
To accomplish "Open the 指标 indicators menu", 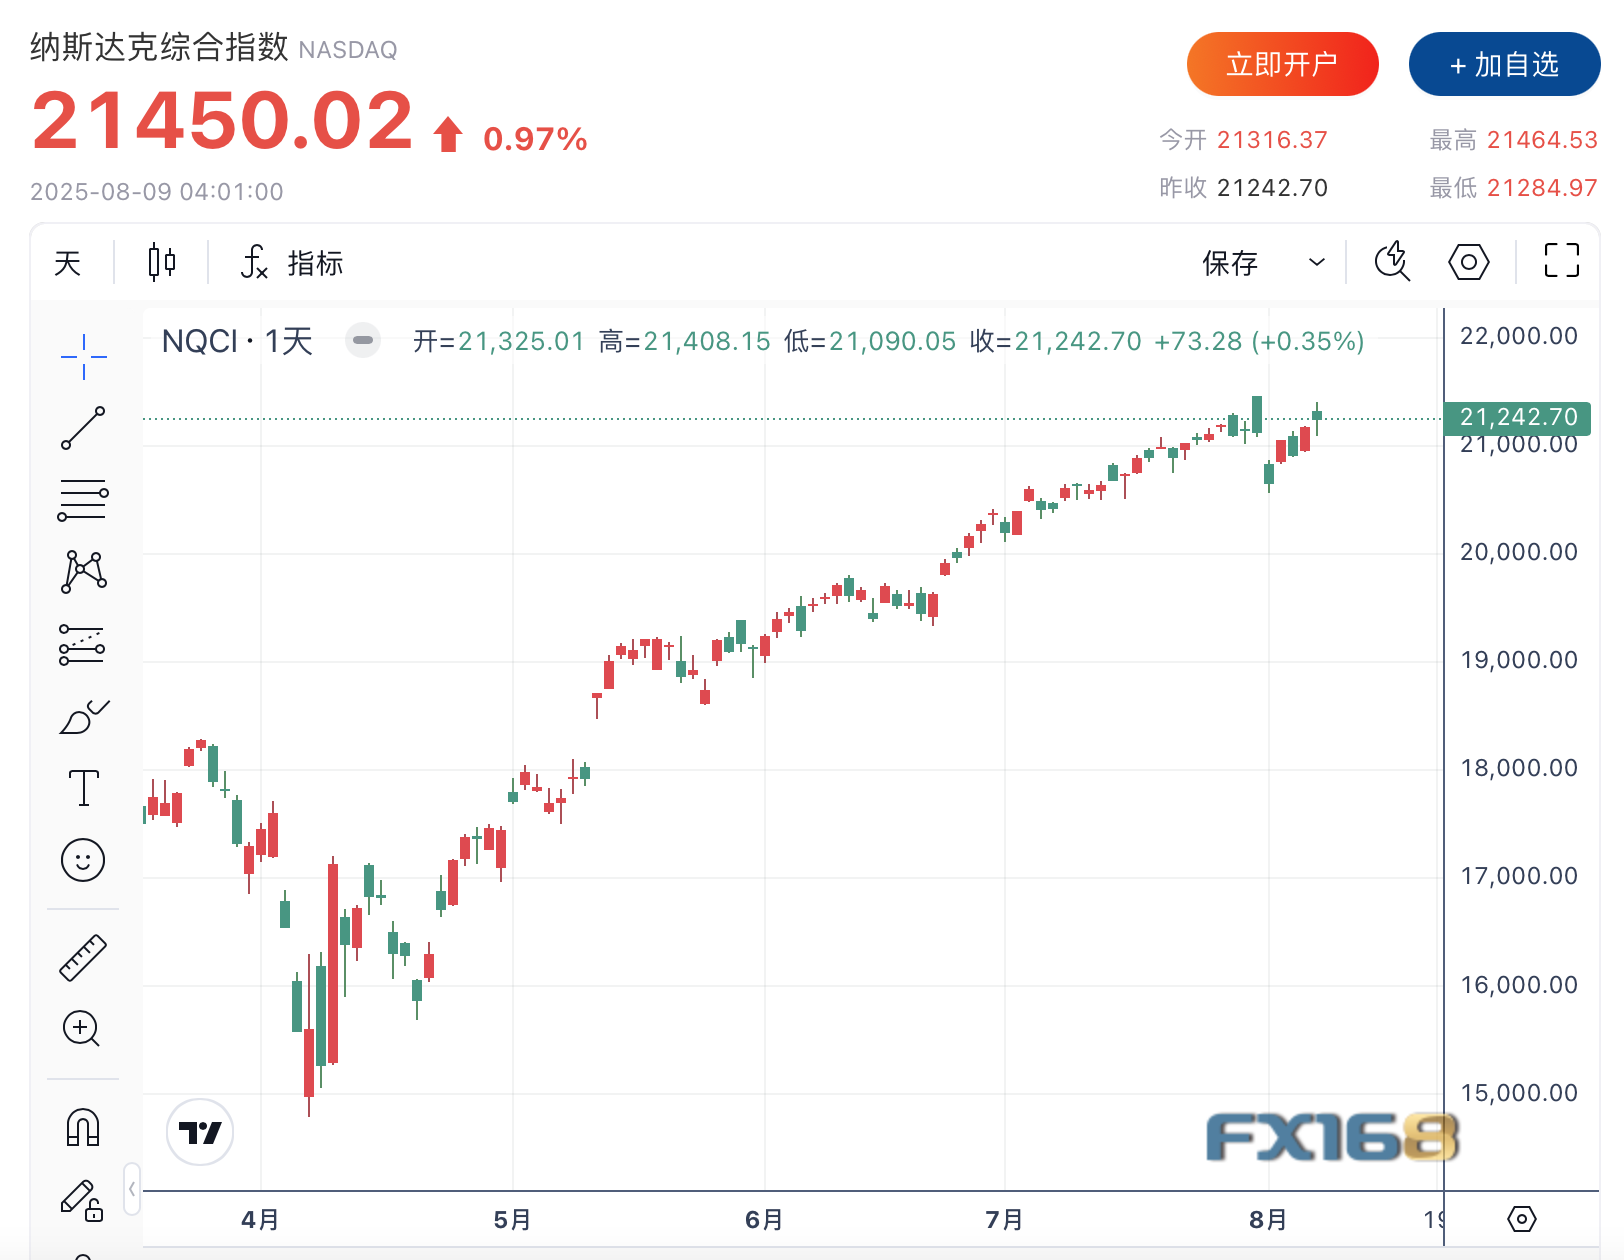I will click(x=292, y=263).
